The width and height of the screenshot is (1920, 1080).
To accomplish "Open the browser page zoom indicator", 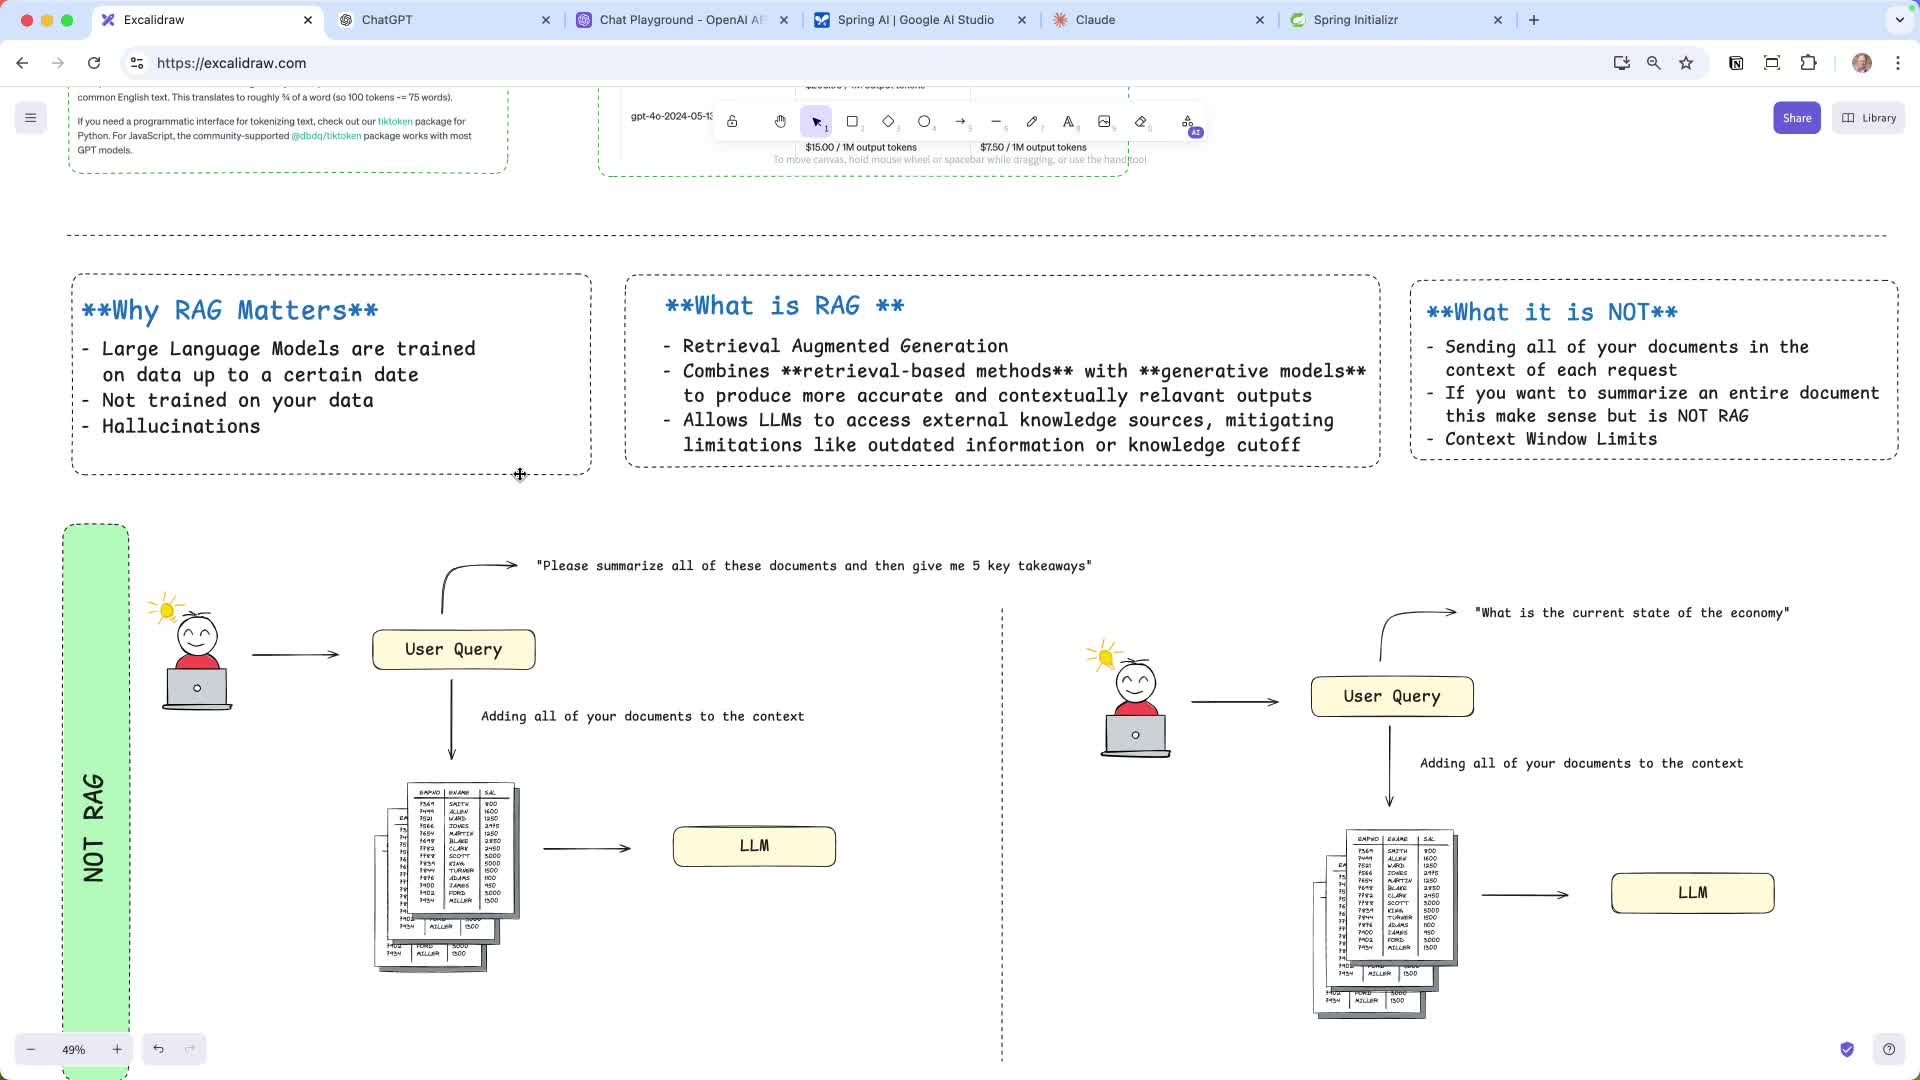I will pos(1653,63).
